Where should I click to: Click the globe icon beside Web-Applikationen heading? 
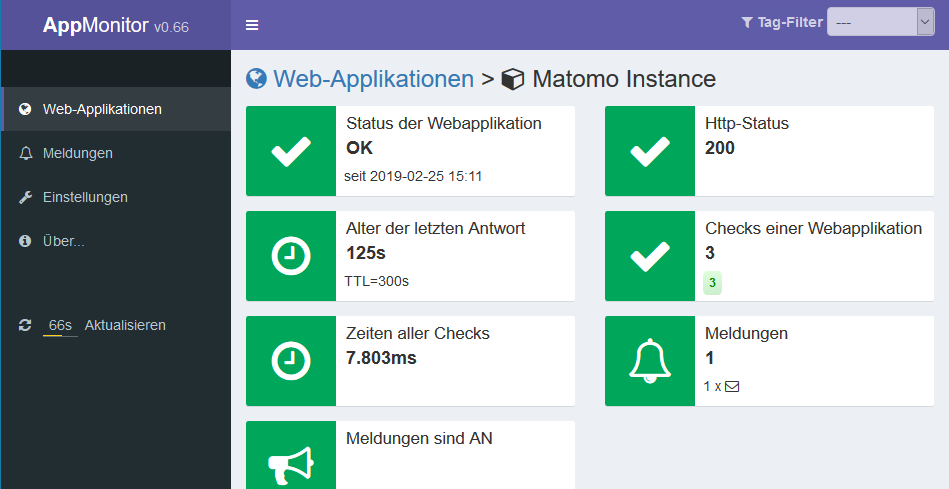pyautogui.click(x=256, y=79)
